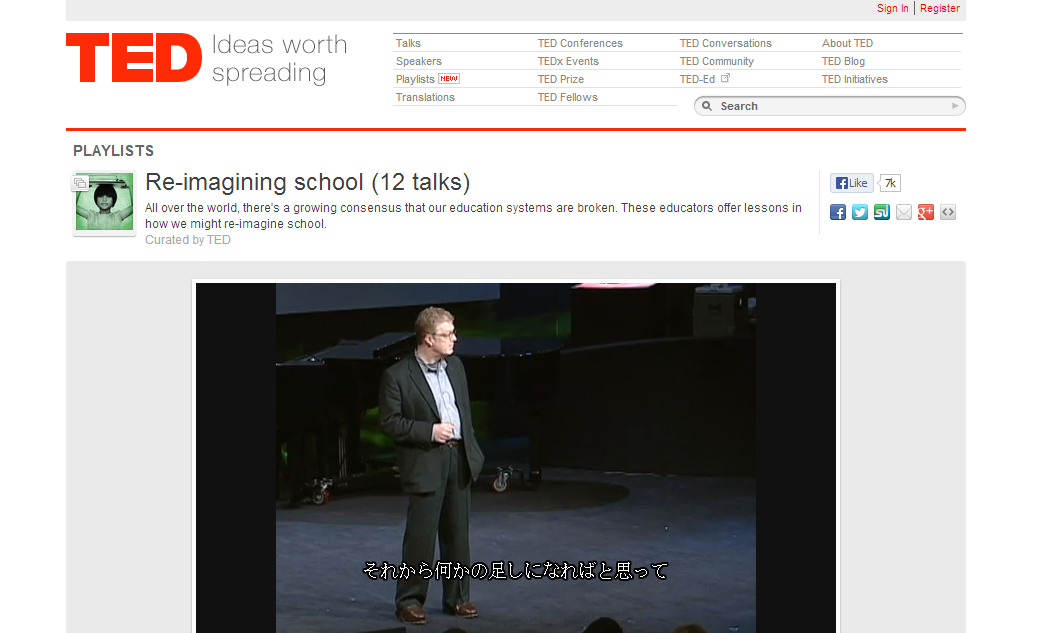
Task: Click the Facebook Like button
Action: [852, 183]
